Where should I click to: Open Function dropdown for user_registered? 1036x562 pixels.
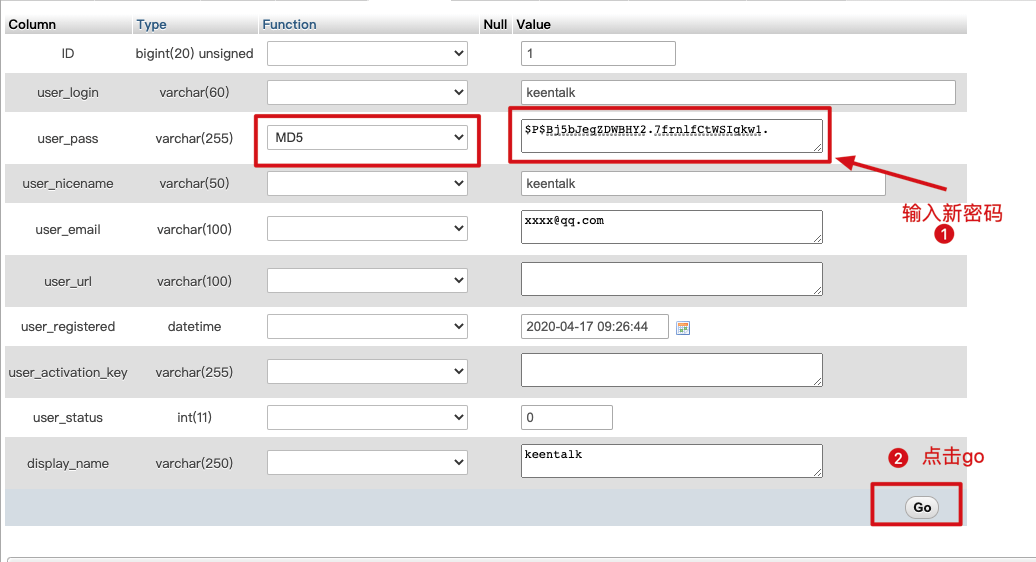[367, 326]
